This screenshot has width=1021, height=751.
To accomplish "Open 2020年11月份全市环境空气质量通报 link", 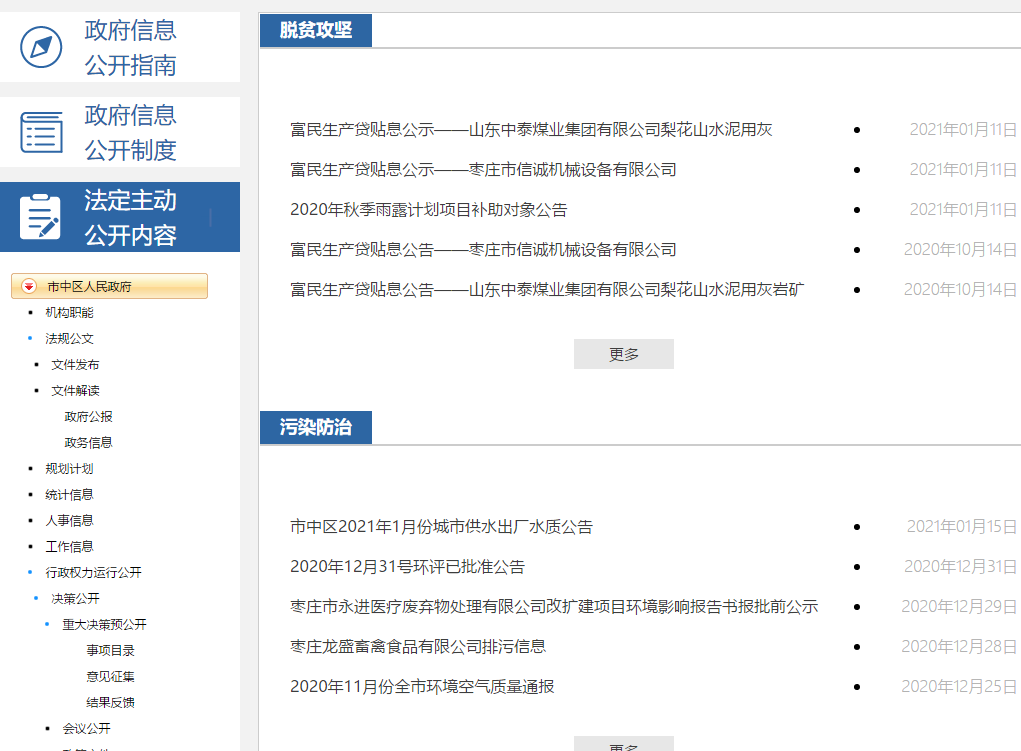I will (422, 687).
